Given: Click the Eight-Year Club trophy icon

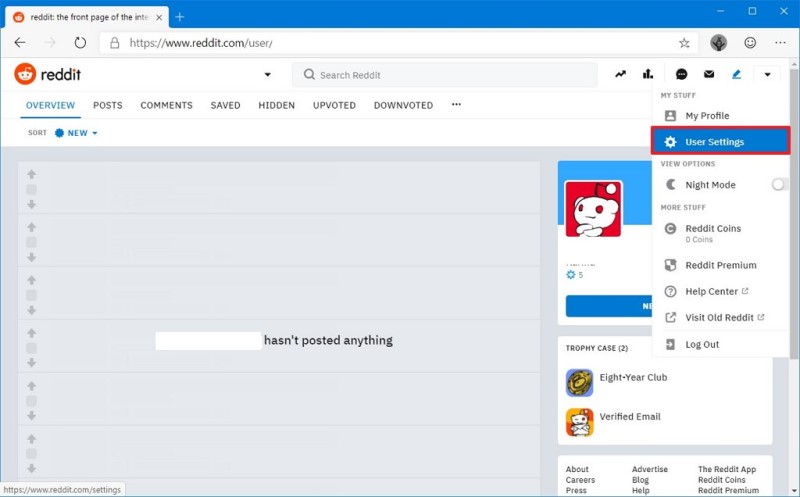Looking at the screenshot, I should point(579,383).
